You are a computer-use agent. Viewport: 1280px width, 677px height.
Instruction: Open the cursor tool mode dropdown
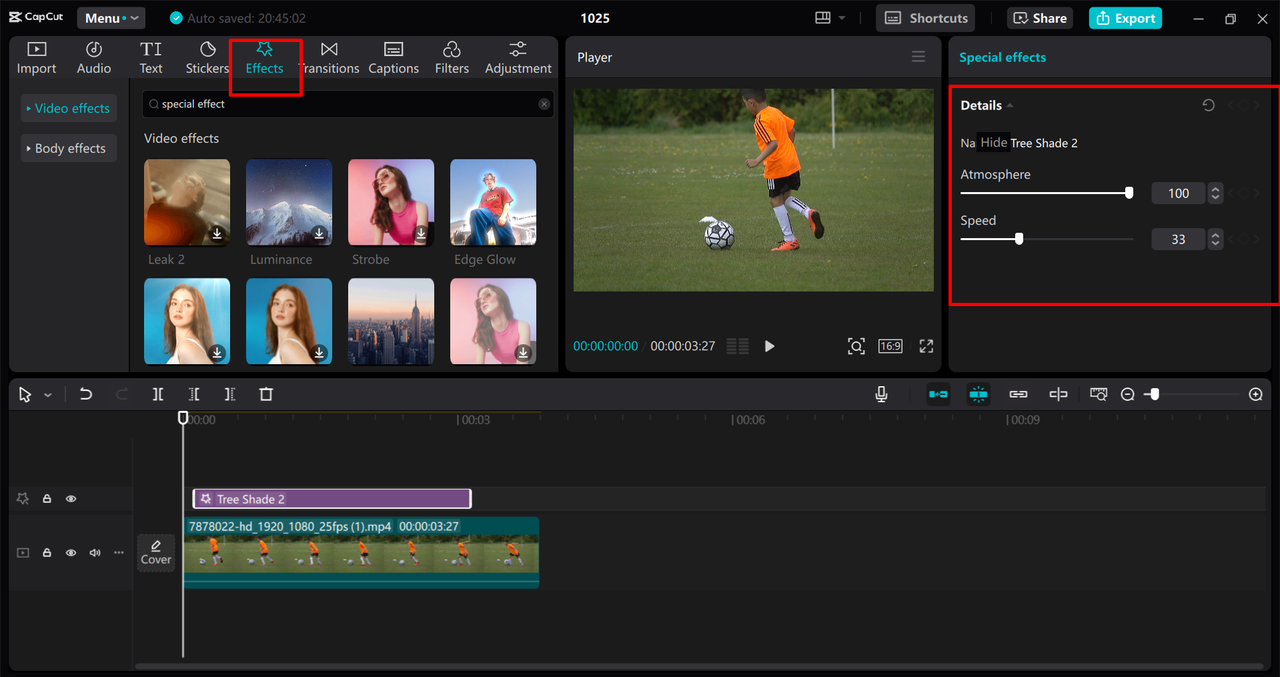pyautogui.click(x=47, y=395)
